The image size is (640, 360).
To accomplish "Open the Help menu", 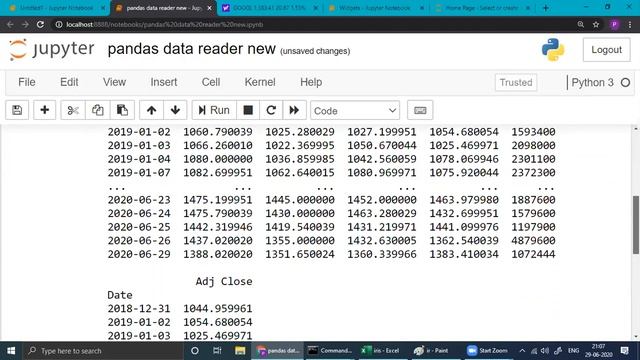I will [x=311, y=82].
